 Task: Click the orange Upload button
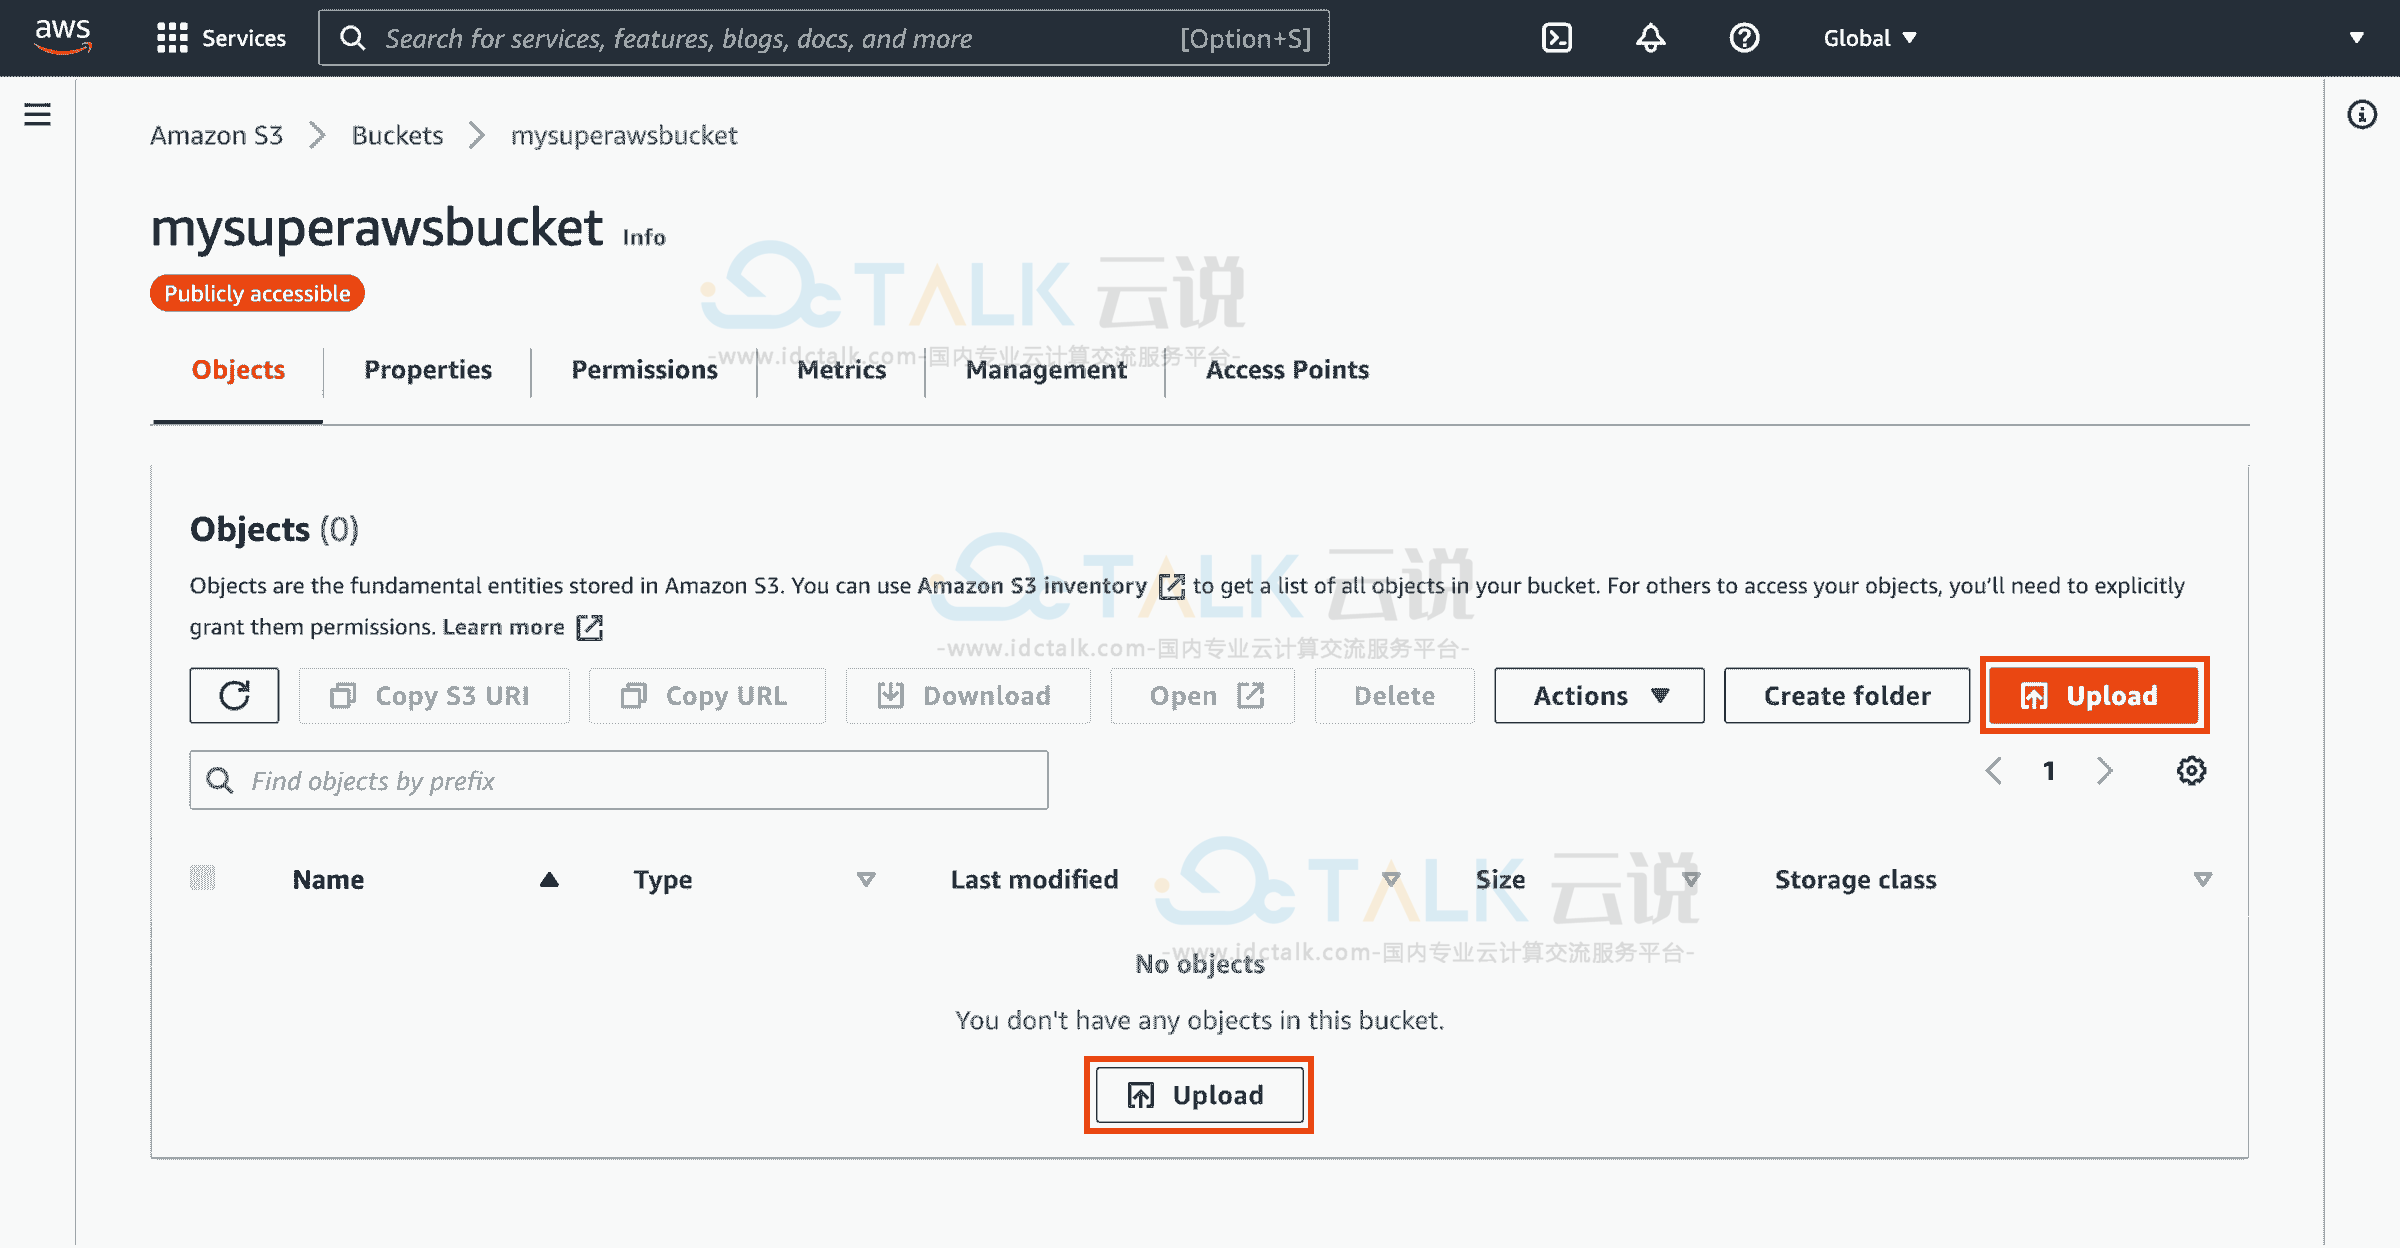pos(2094,695)
